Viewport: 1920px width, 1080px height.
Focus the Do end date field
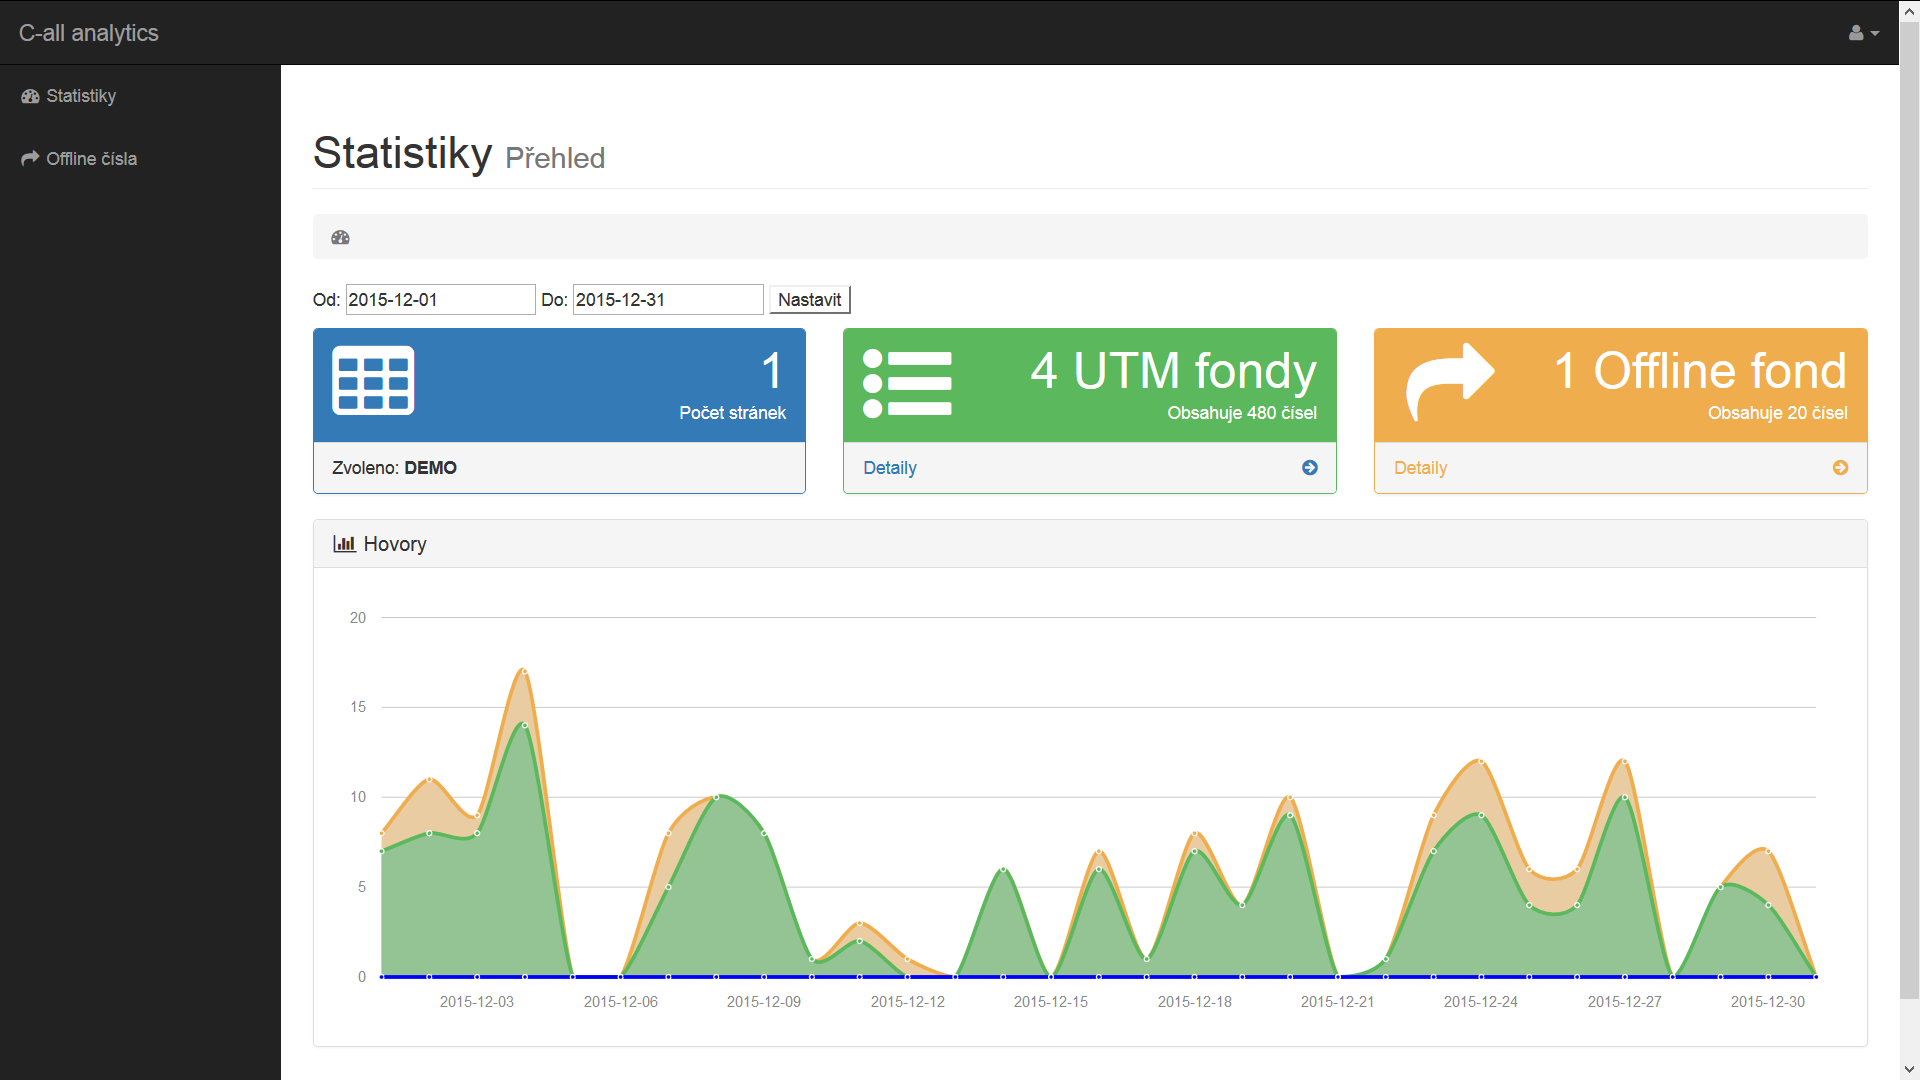[x=667, y=300]
